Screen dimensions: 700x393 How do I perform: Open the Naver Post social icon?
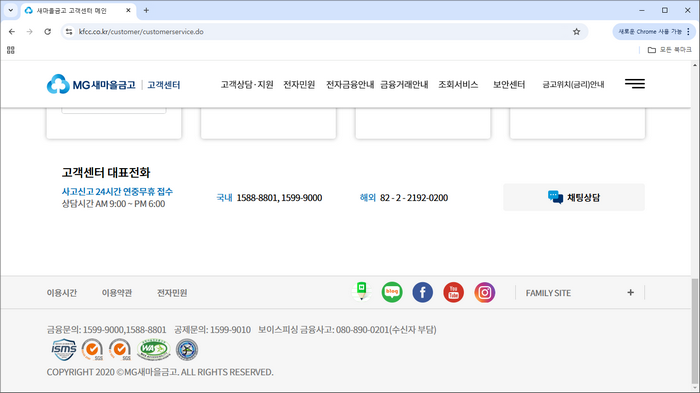tap(361, 293)
